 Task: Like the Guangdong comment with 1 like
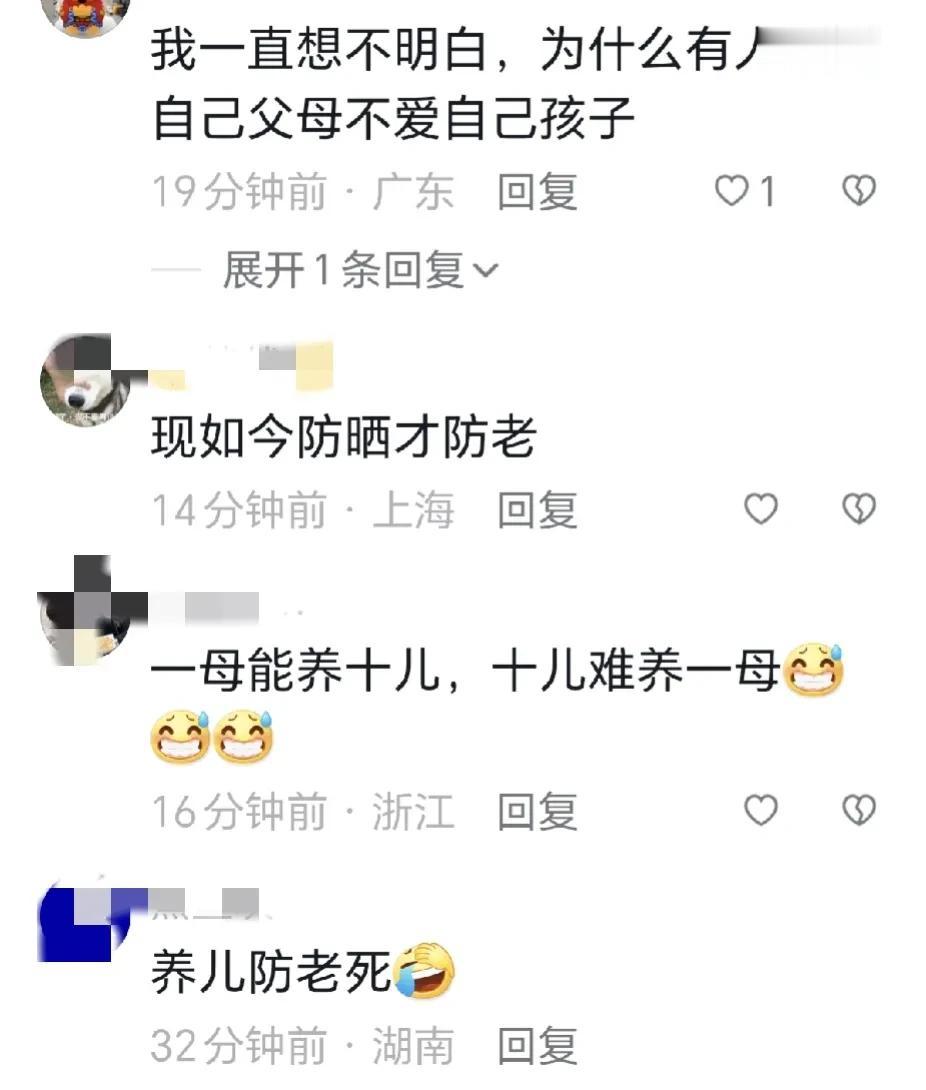click(731, 190)
